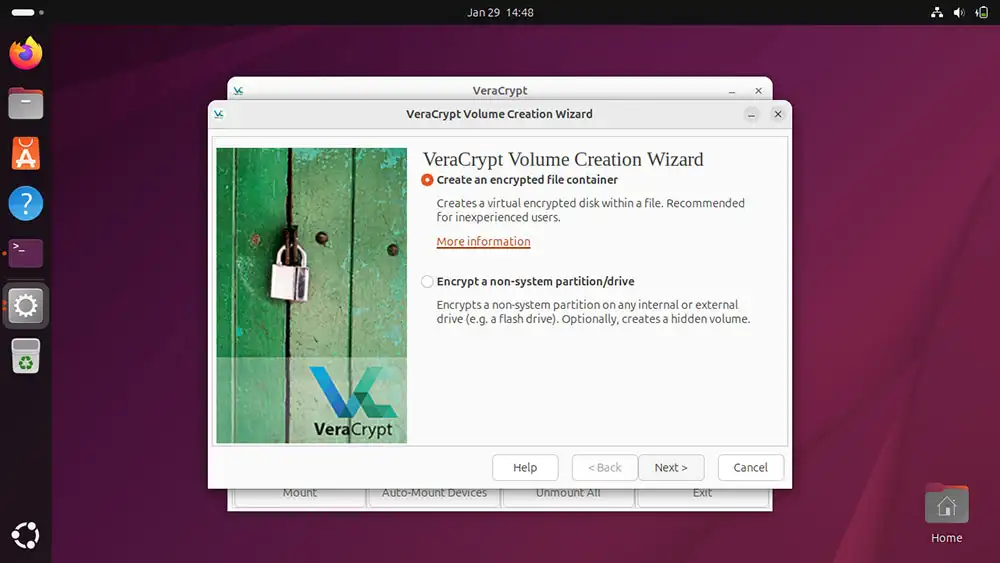Open the Trash in the dock
1000x563 pixels.
[x=26, y=356]
